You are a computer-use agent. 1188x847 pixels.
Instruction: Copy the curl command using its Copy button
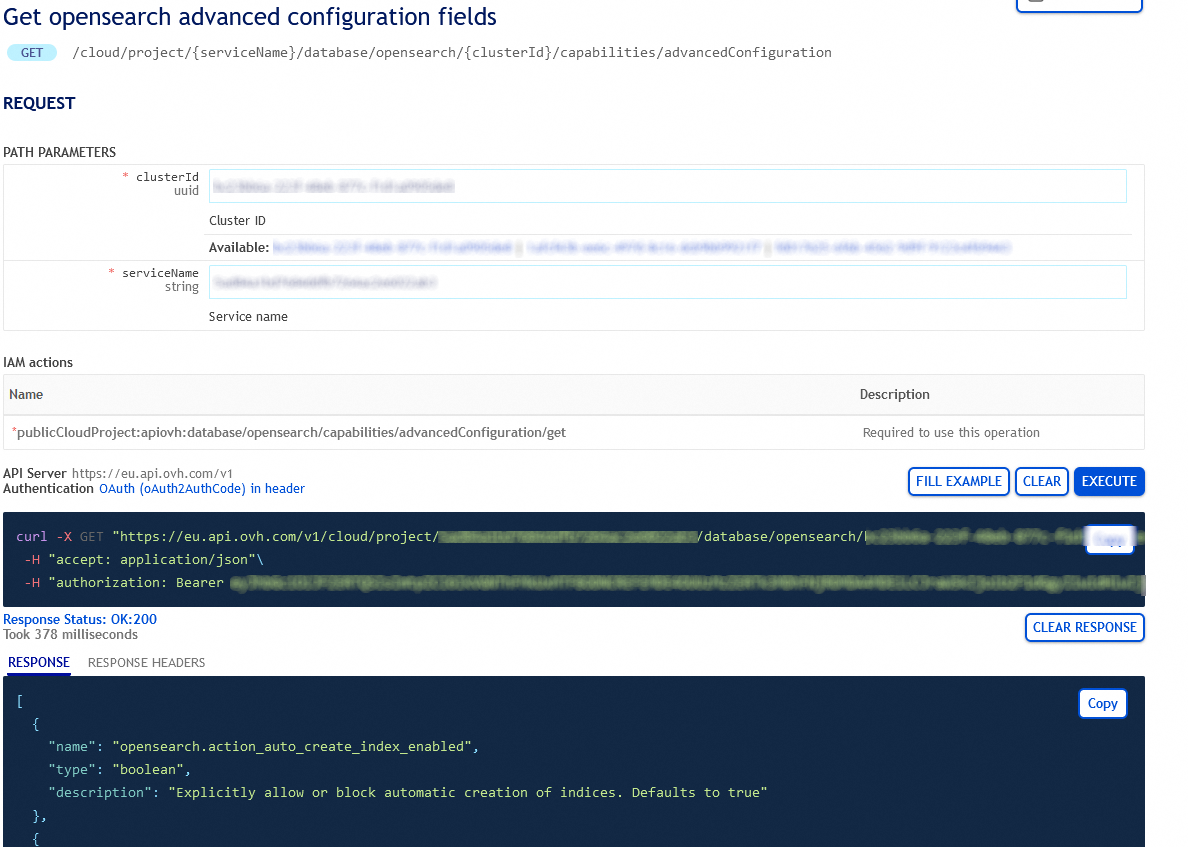click(x=1110, y=539)
